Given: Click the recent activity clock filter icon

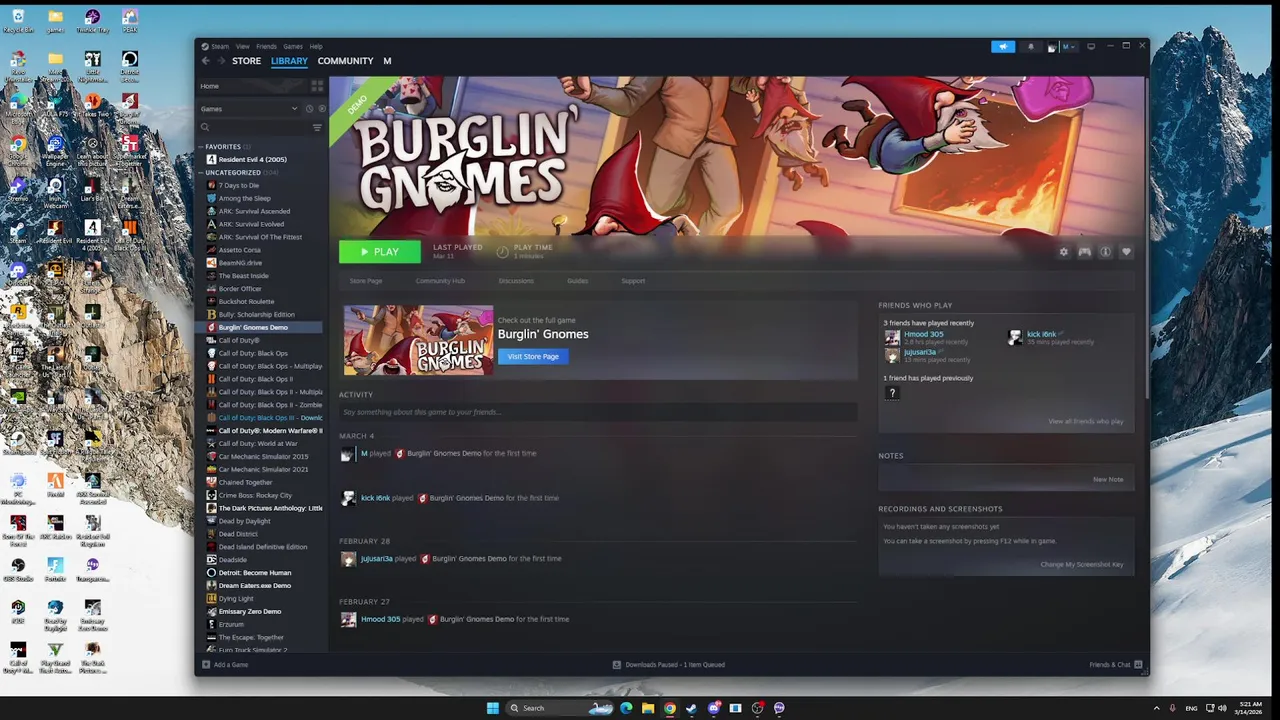Looking at the screenshot, I should 309,108.
